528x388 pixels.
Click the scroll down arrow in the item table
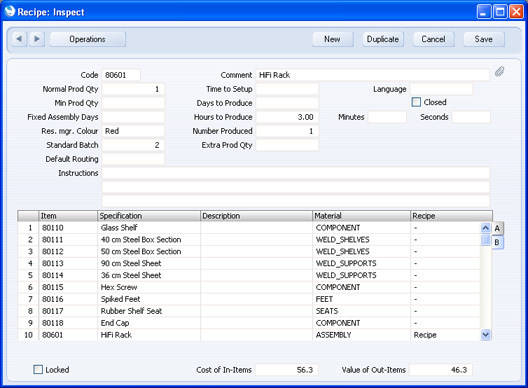click(x=485, y=335)
